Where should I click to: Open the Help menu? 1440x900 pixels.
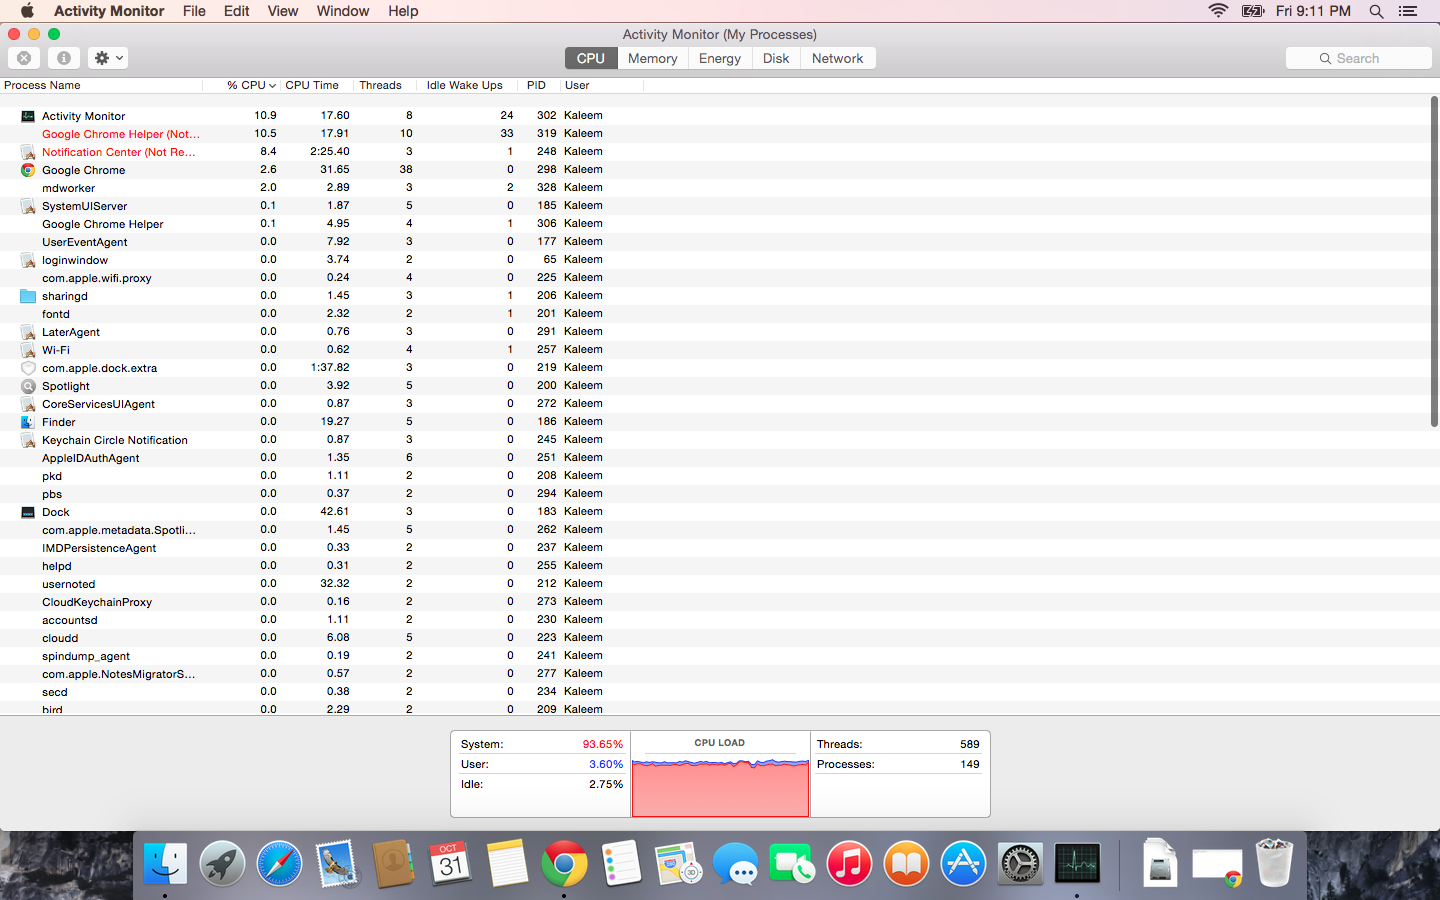click(403, 11)
